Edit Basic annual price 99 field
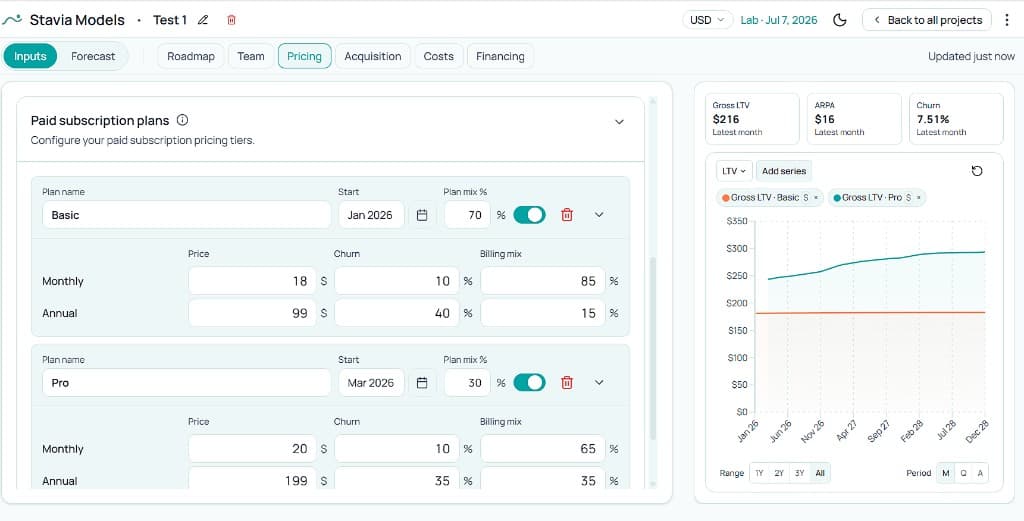Screen dimensions: 1024x521 click(x=252, y=313)
